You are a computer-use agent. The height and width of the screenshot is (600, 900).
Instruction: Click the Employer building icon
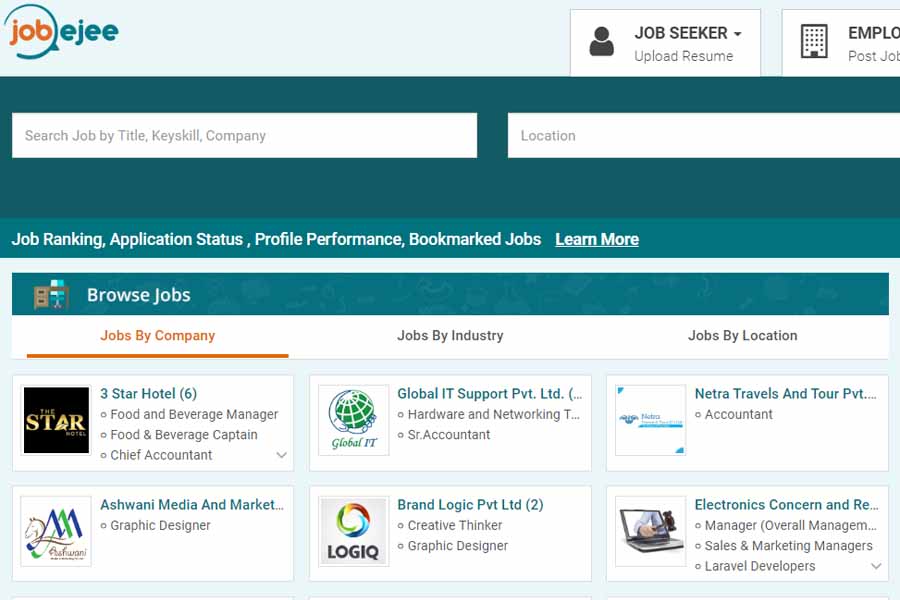pos(814,42)
